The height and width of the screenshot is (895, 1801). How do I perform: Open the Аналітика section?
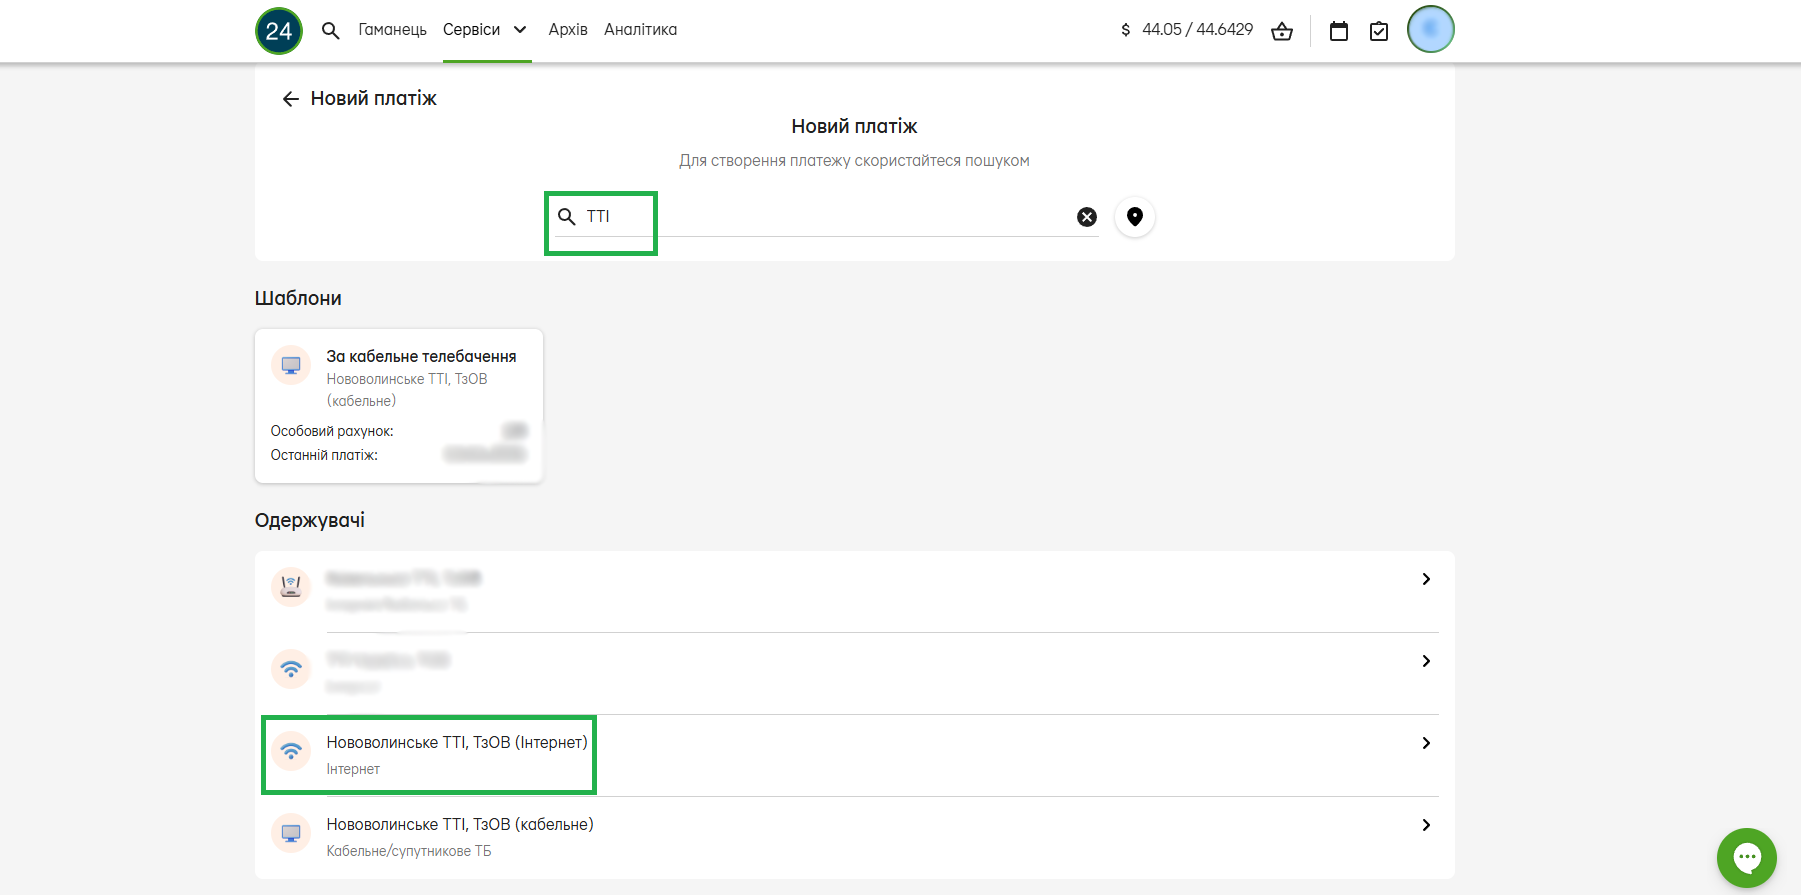click(x=641, y=30)
